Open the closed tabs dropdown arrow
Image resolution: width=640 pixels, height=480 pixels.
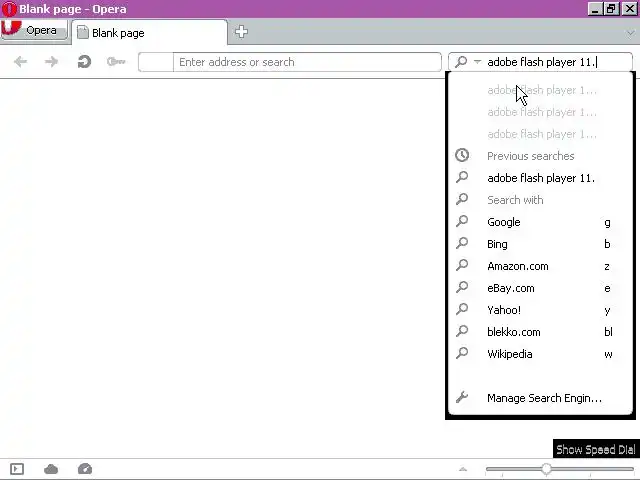pos(631,33)
